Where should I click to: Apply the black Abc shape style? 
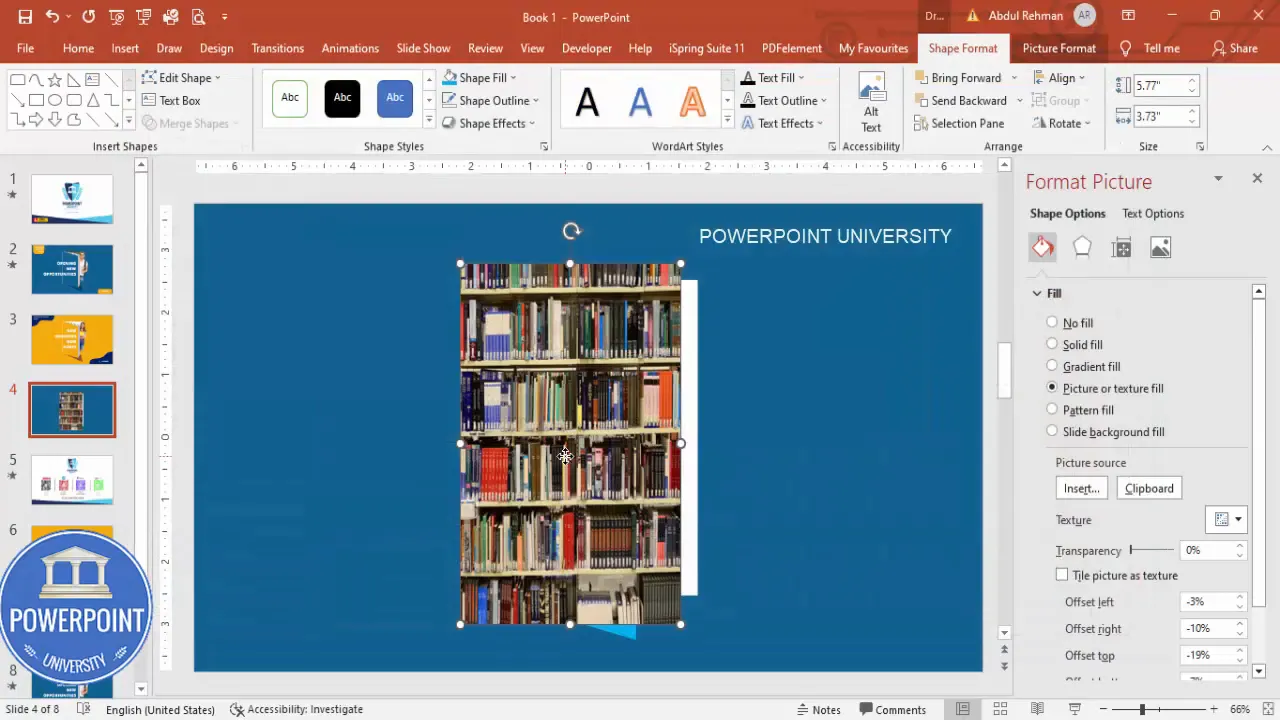pyautogui.click(x=342, y=98)
